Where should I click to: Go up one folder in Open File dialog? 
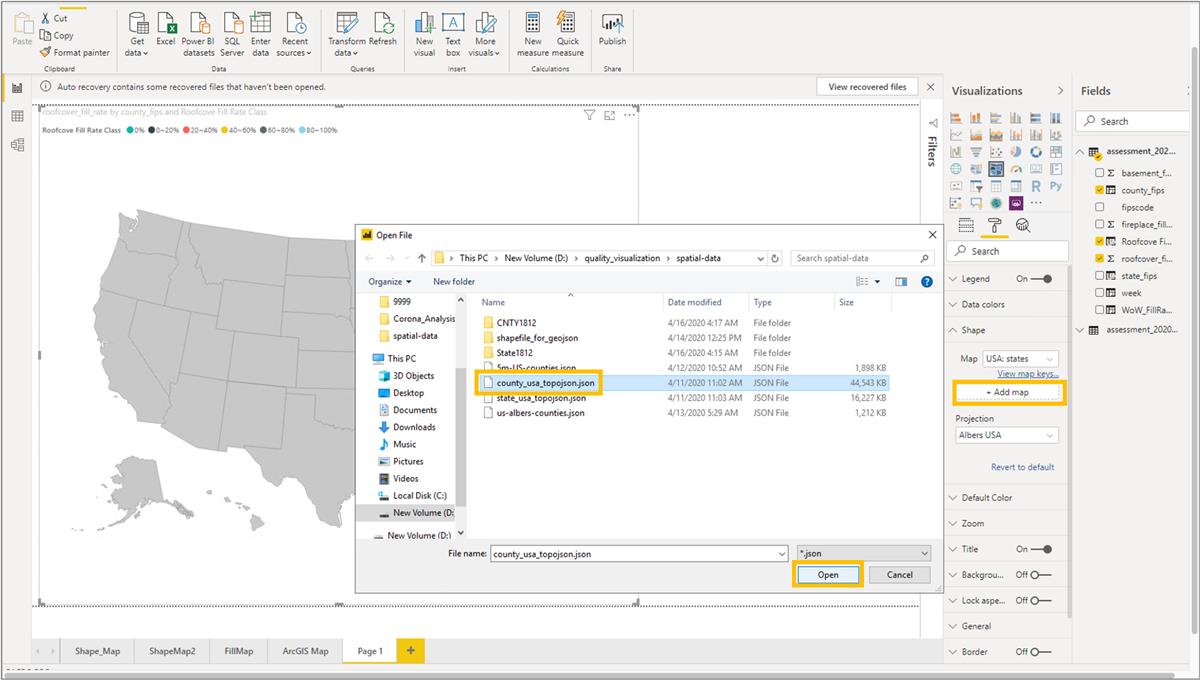tap(420, 258)
